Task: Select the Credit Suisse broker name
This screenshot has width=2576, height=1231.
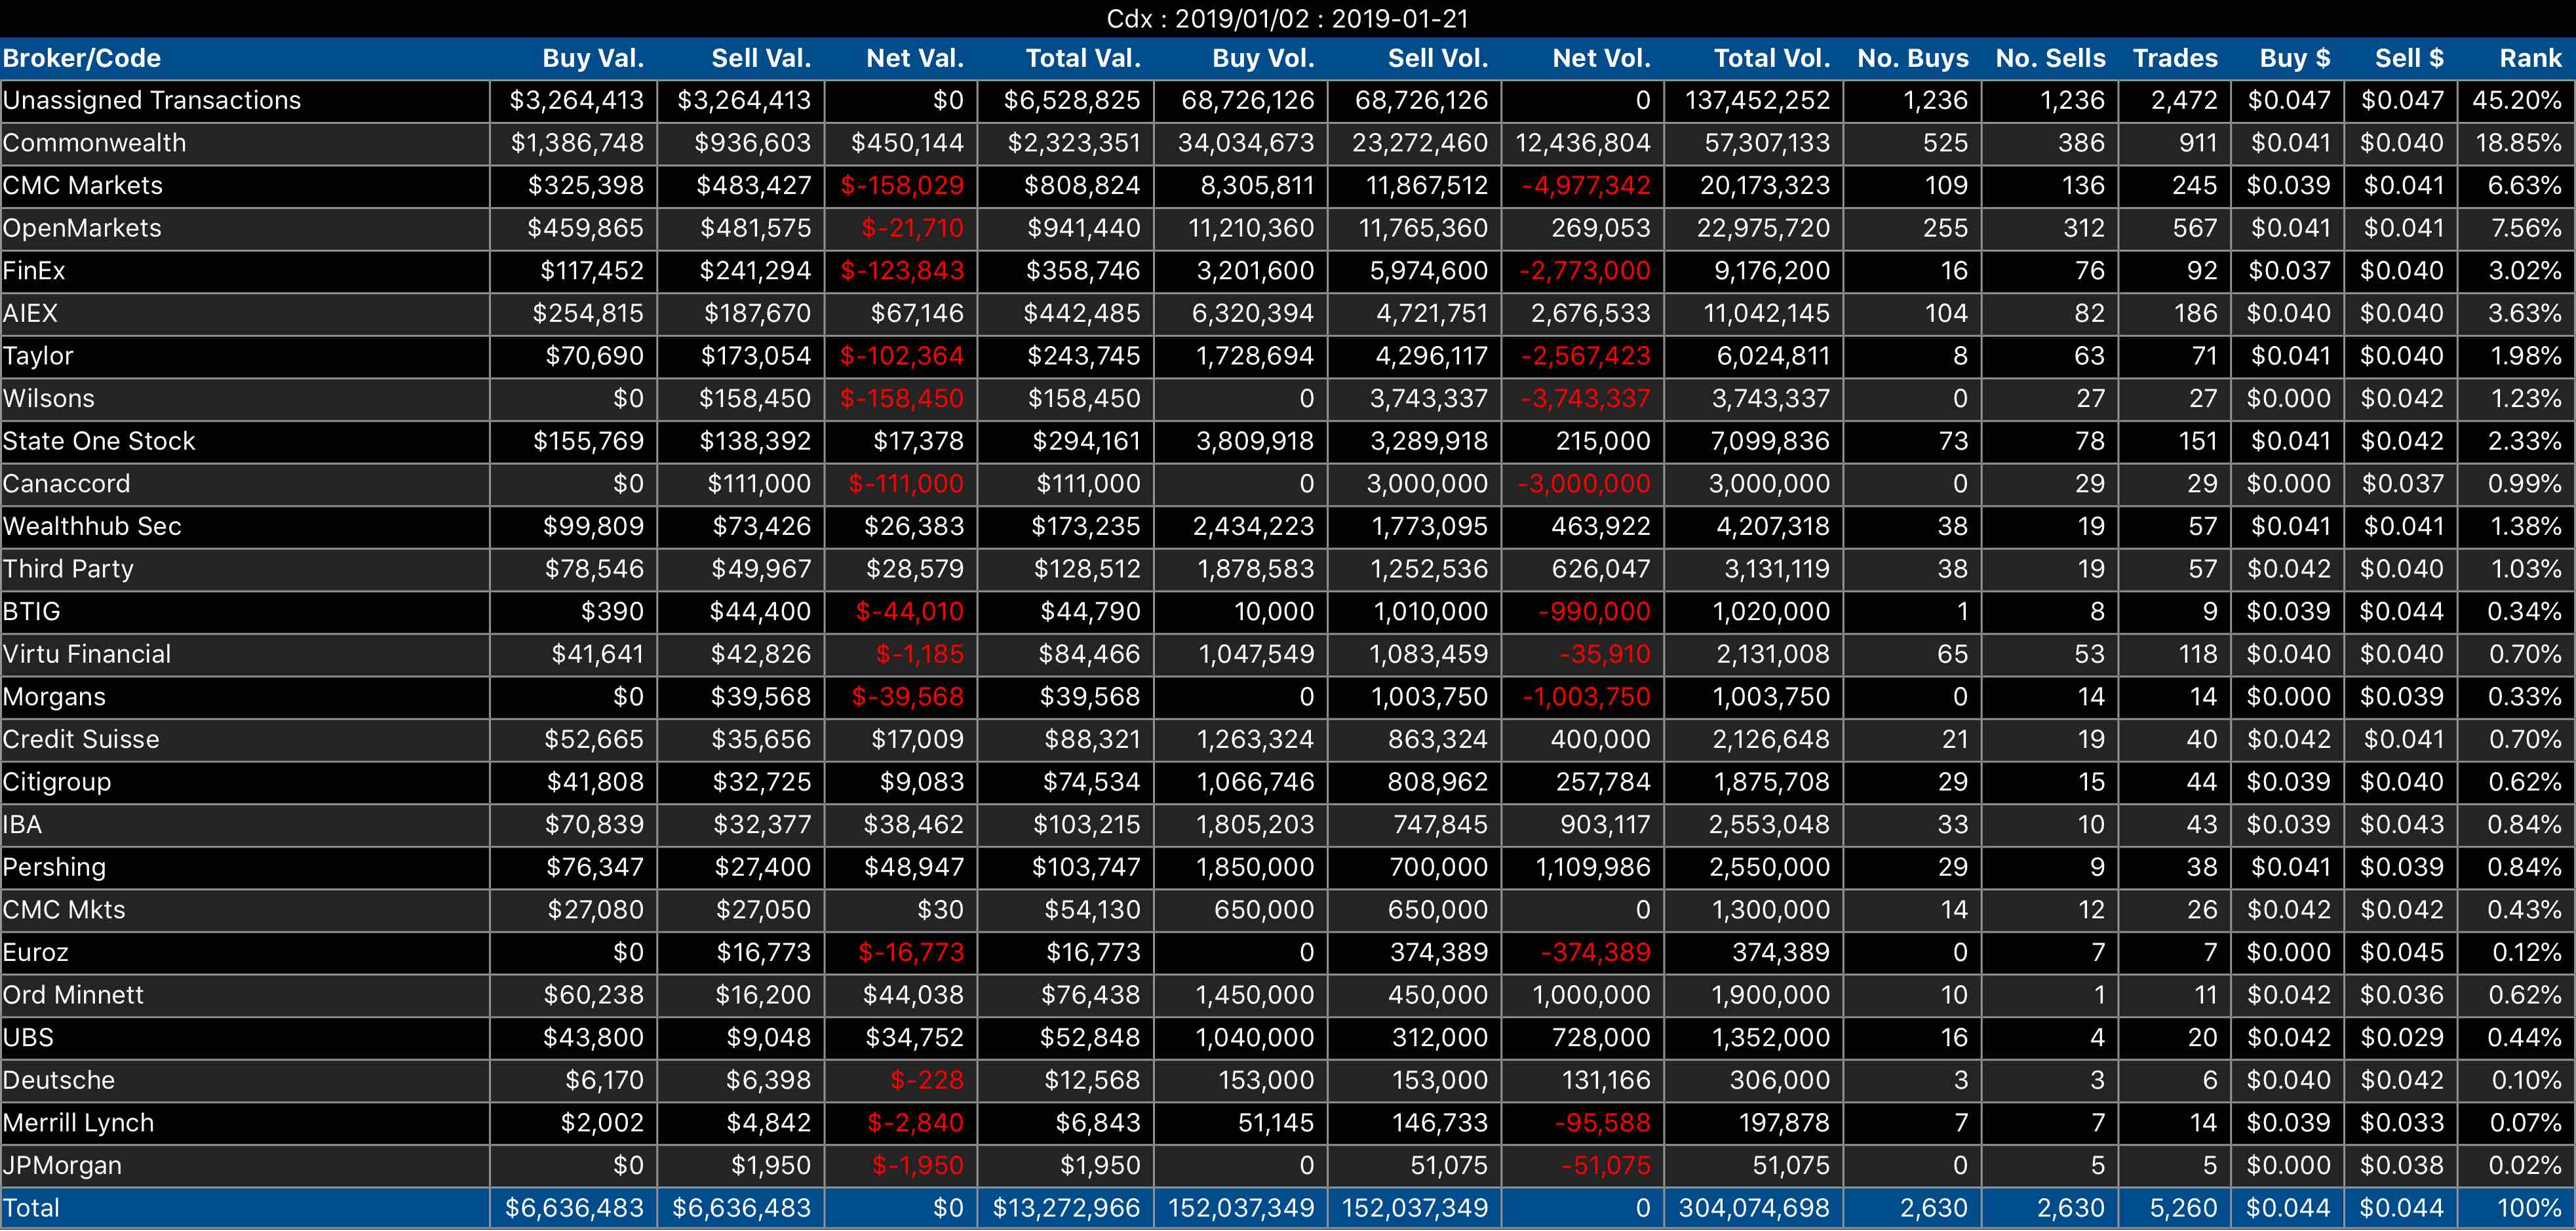Action: click(x=81, y=739)
